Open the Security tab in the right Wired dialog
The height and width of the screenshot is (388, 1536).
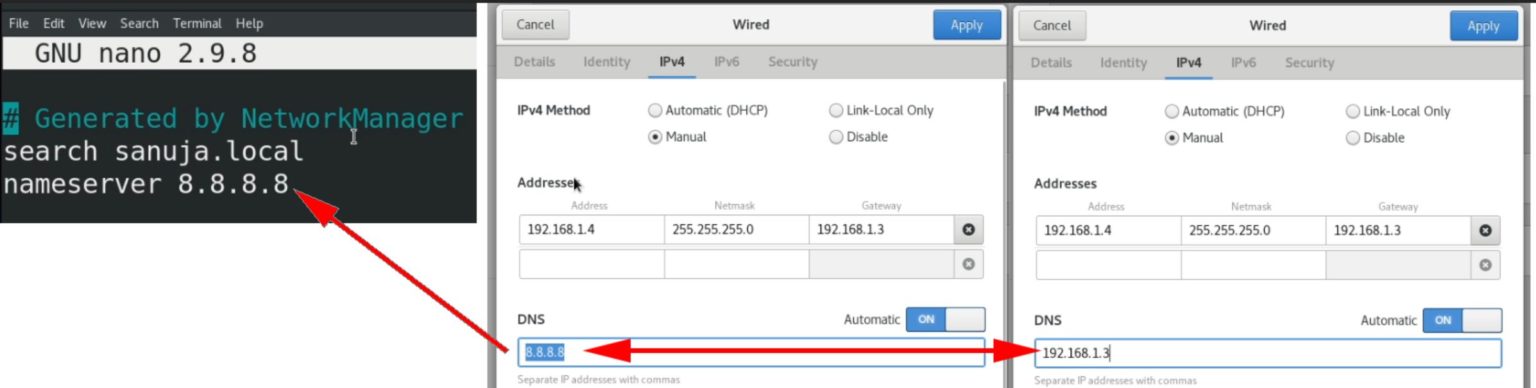coord(1310,62)
